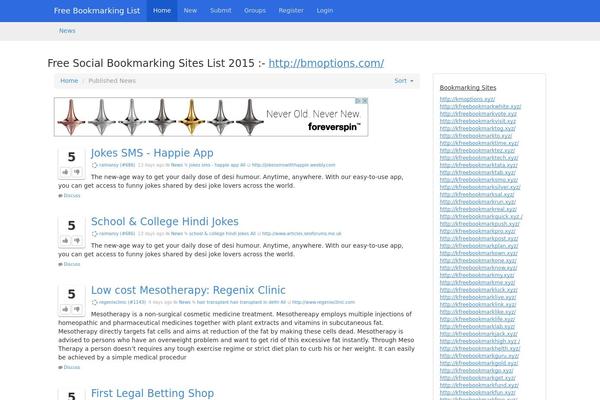Open kfreebookmarkreal.xyz sidebar link

coord(478,209)
